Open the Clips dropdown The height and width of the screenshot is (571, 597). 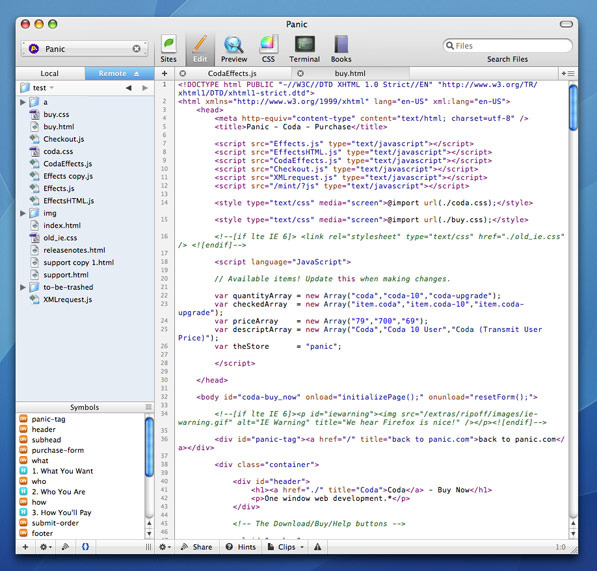tap(286, 547)
